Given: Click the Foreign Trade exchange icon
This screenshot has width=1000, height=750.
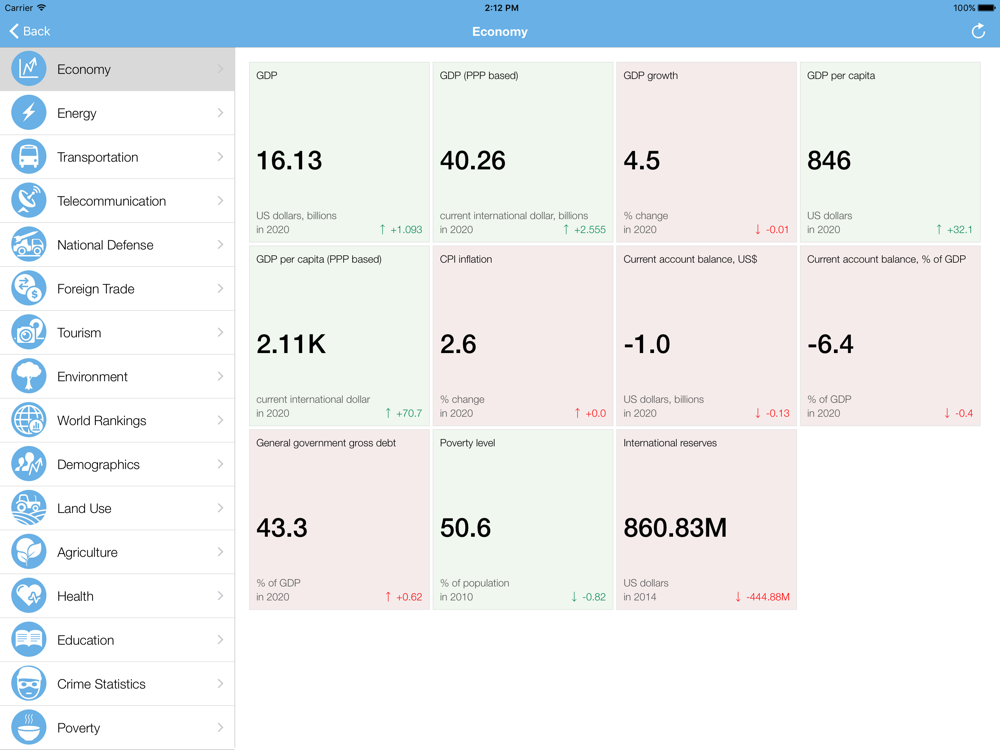Looking at the screenshot, I should click(29, 288).
